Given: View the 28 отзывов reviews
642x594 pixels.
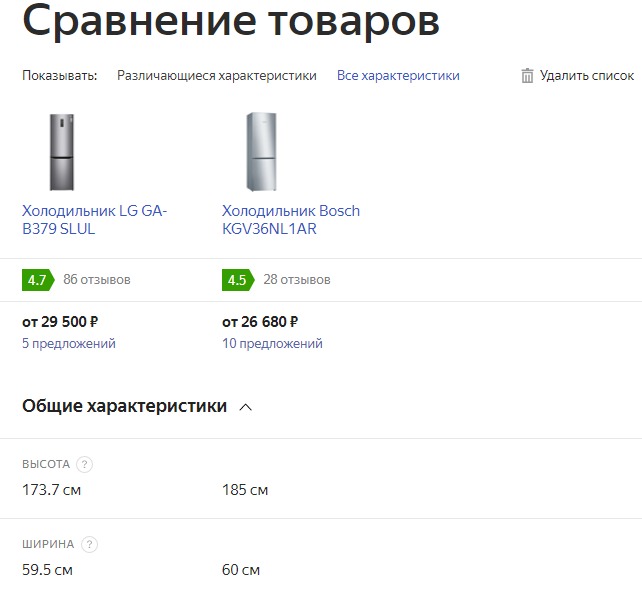Looking at the screenshot, I should click(297, 280).
